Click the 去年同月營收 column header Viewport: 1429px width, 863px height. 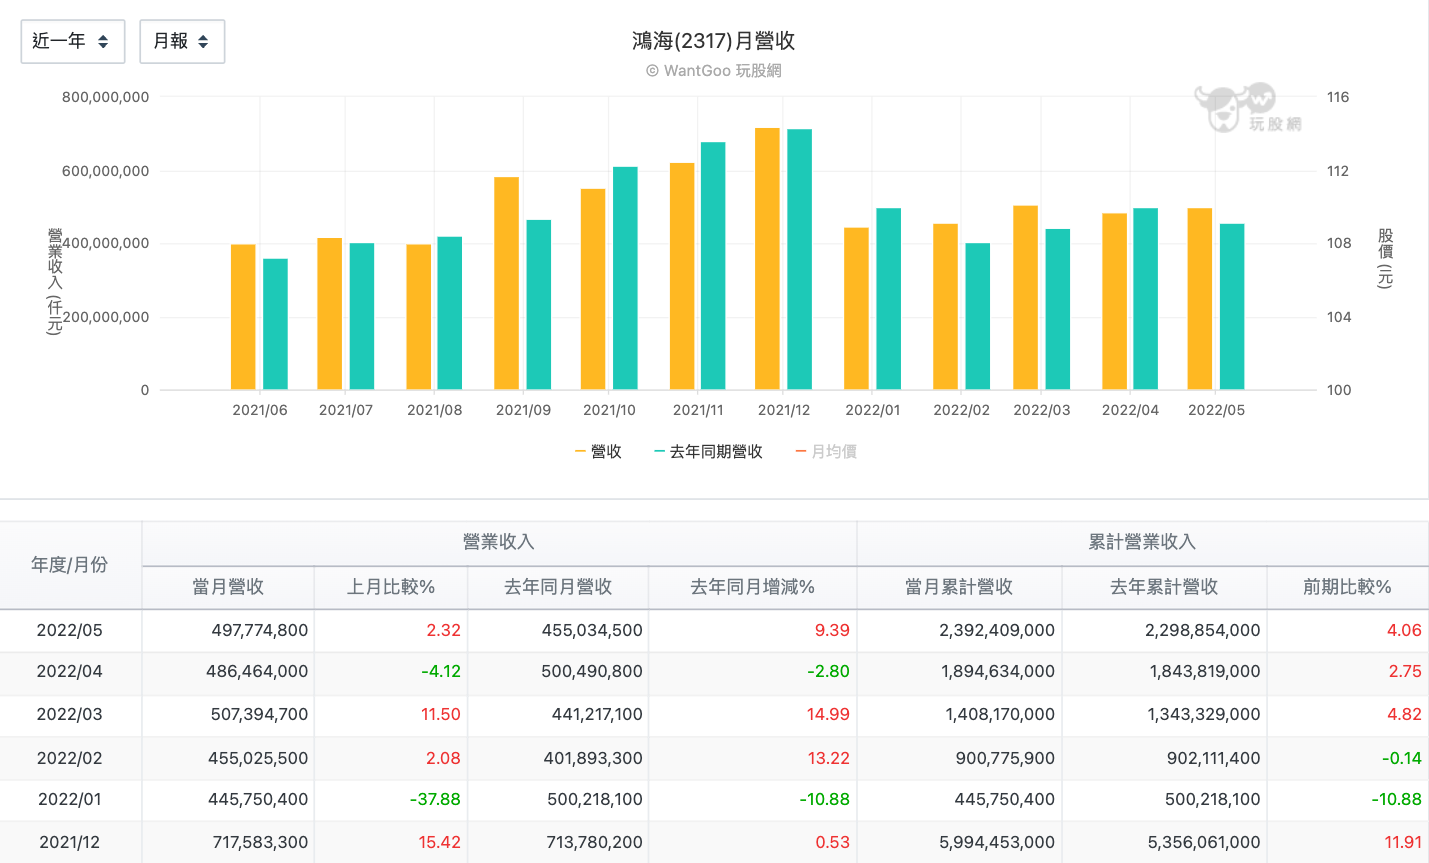558,587
